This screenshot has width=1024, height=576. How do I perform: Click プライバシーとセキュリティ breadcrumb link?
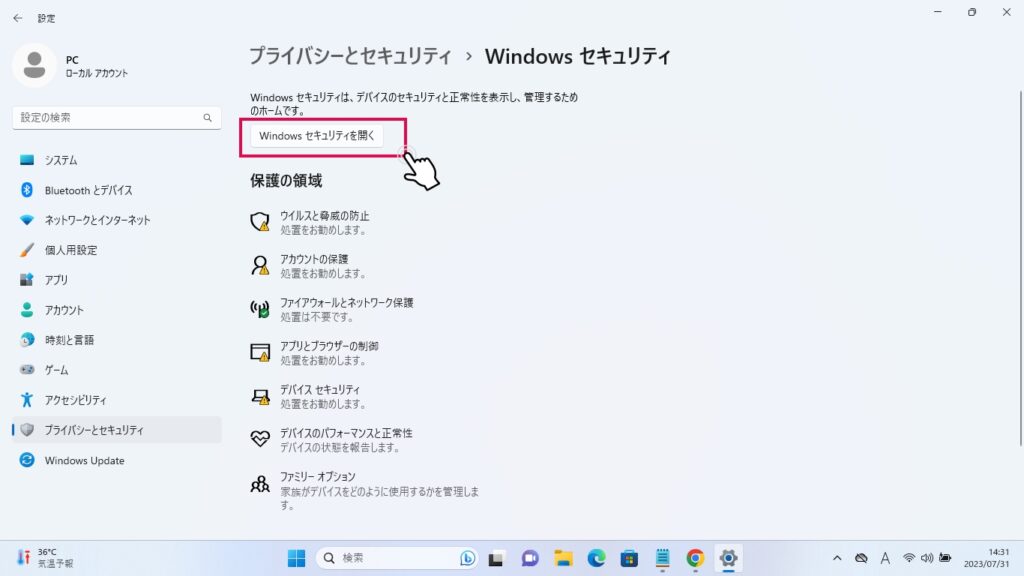350,56
